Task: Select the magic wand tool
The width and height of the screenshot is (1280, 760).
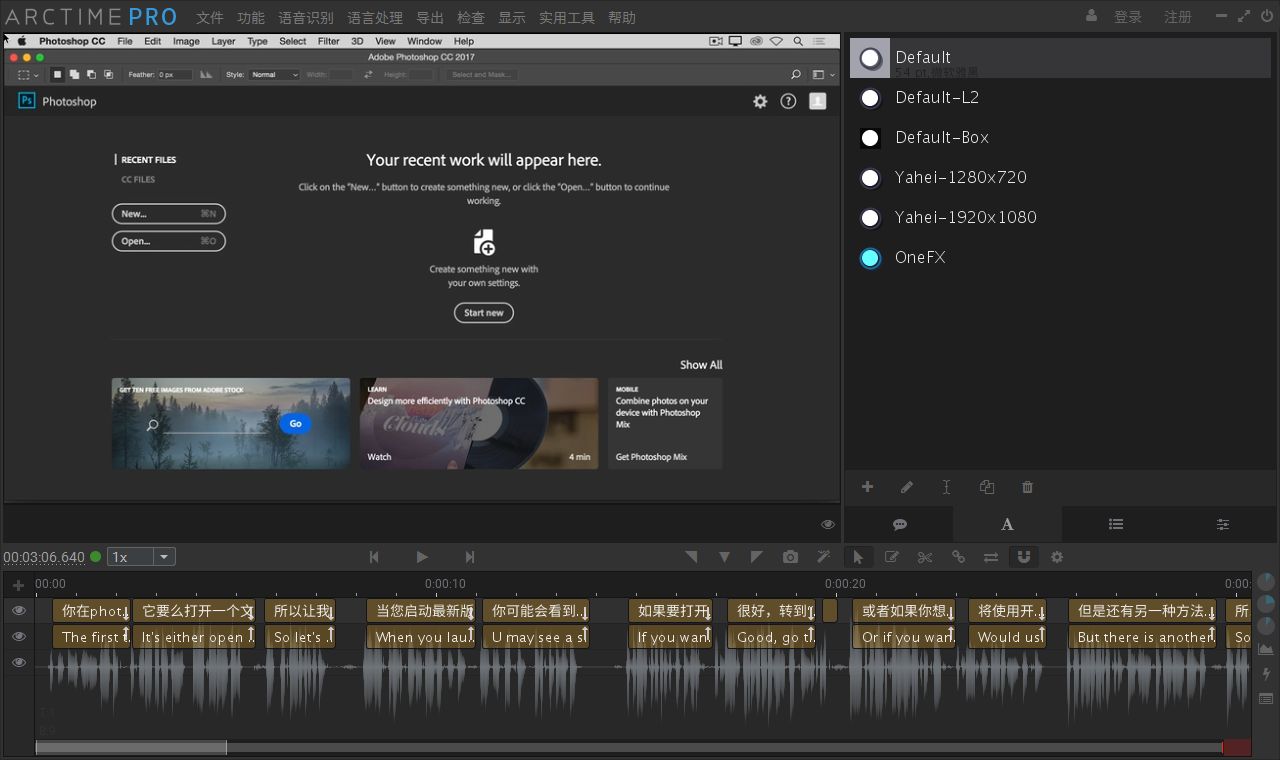Action: click(824, 557)
